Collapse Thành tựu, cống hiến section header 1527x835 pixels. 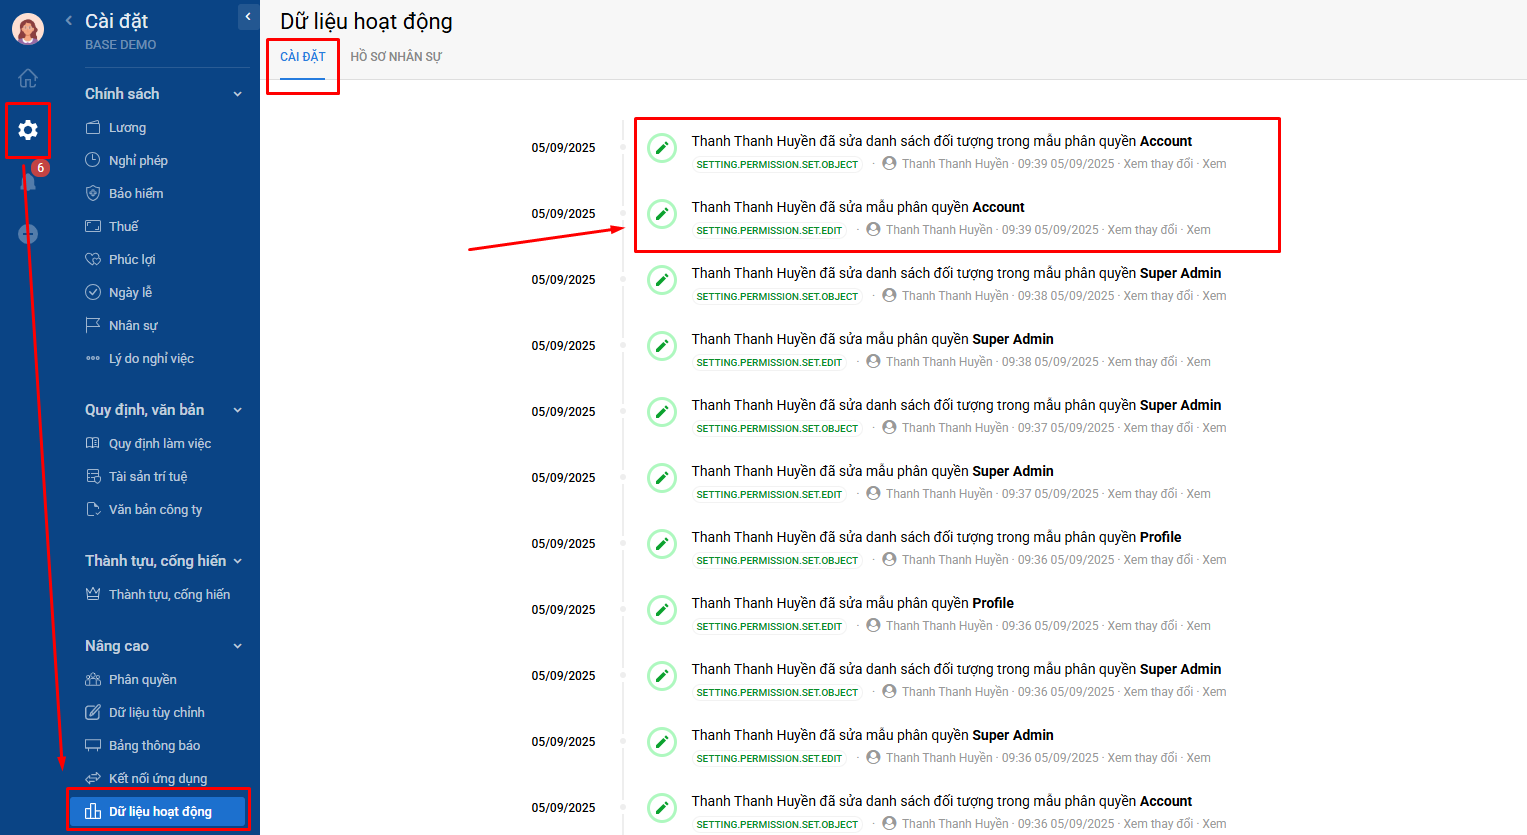tap(238, 561)
